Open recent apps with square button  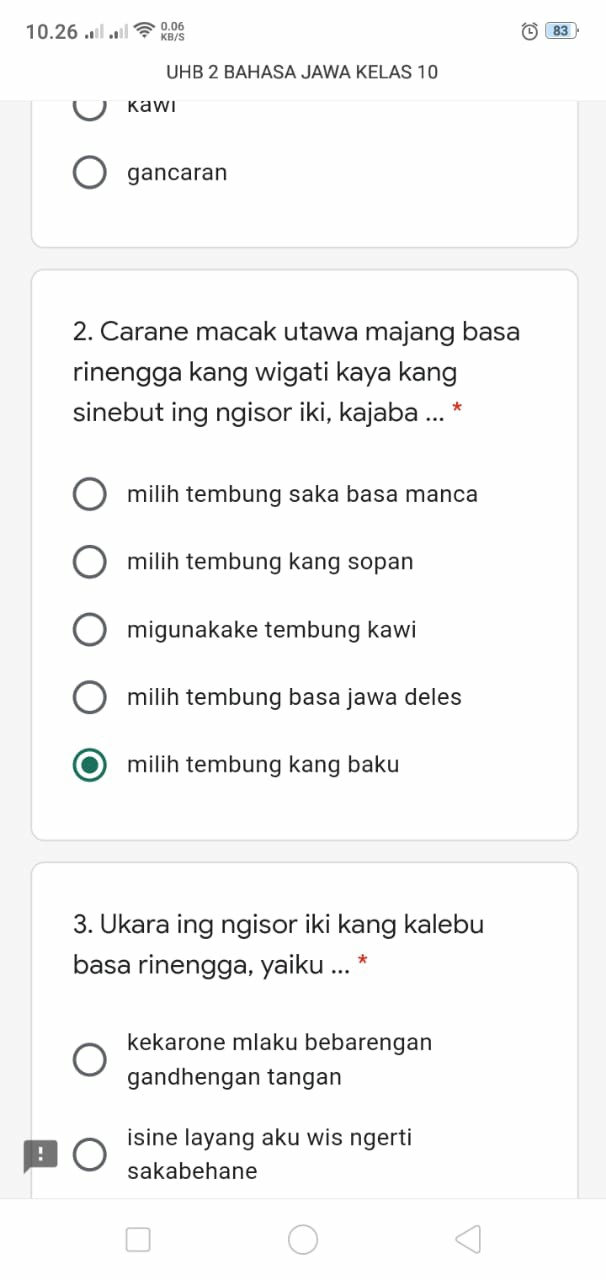[138, 1240]
